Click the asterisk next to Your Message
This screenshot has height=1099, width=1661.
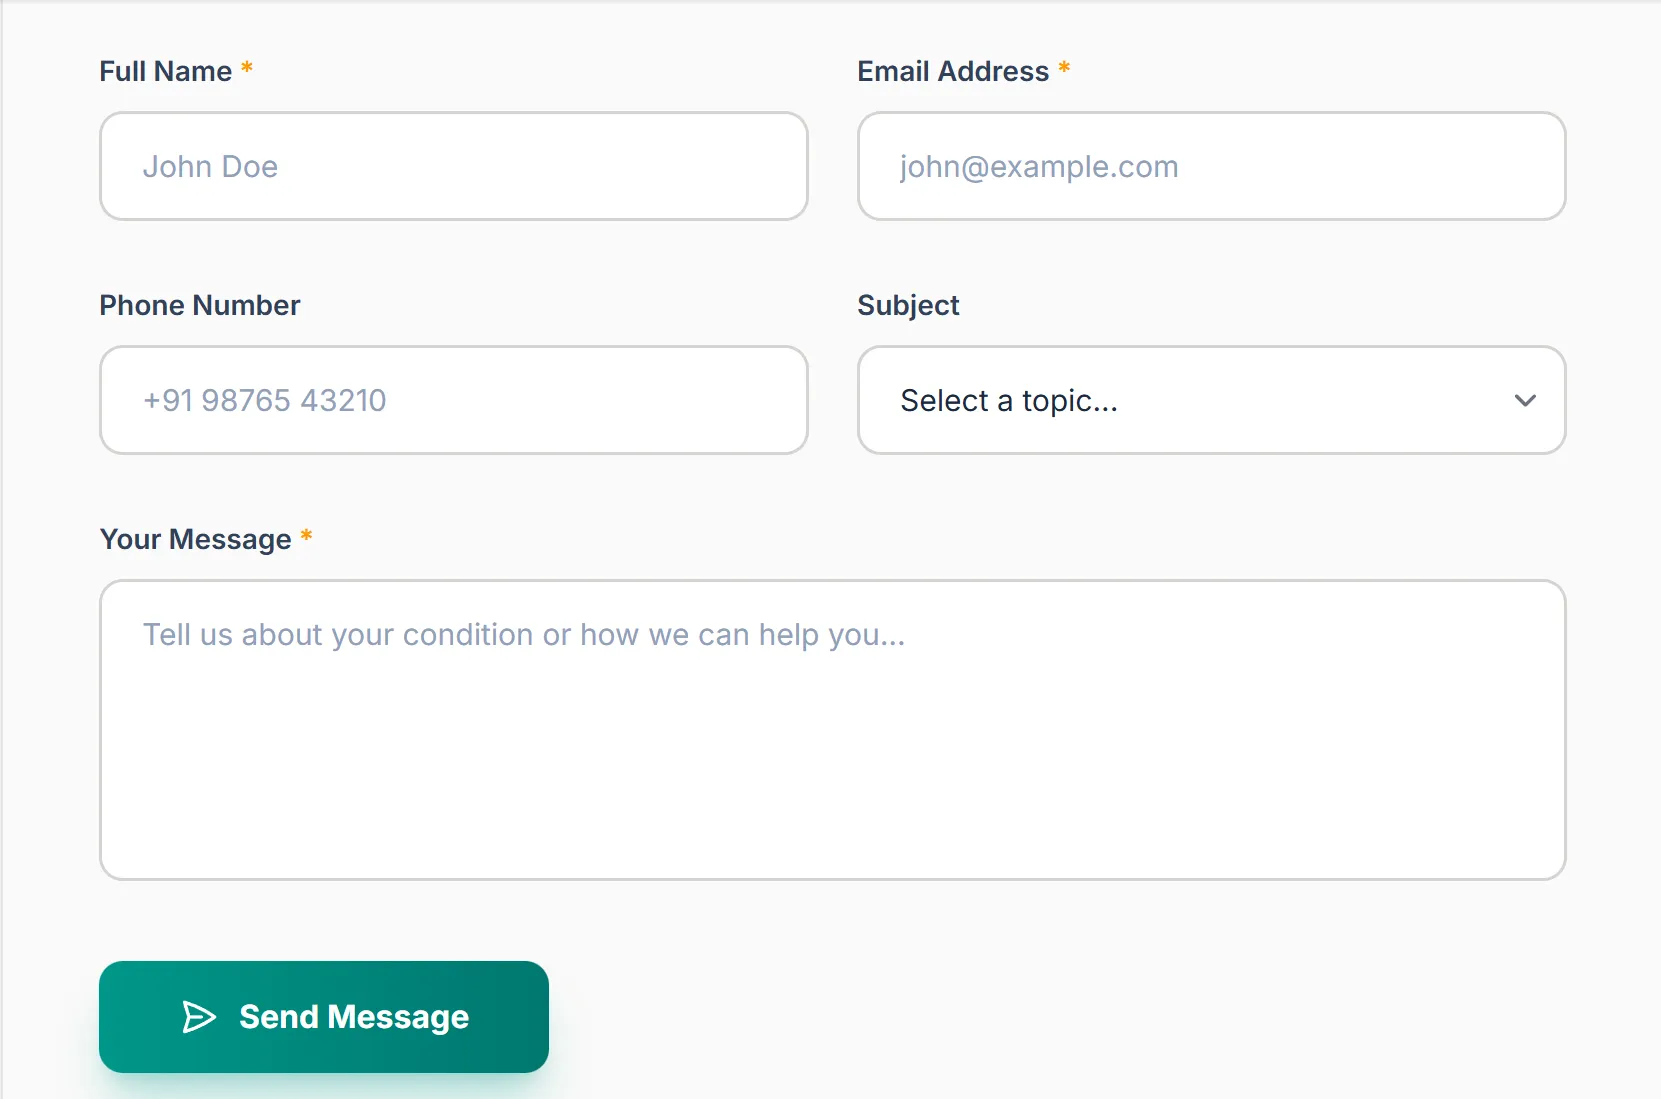pyautogui.click(x=306, y=536)
